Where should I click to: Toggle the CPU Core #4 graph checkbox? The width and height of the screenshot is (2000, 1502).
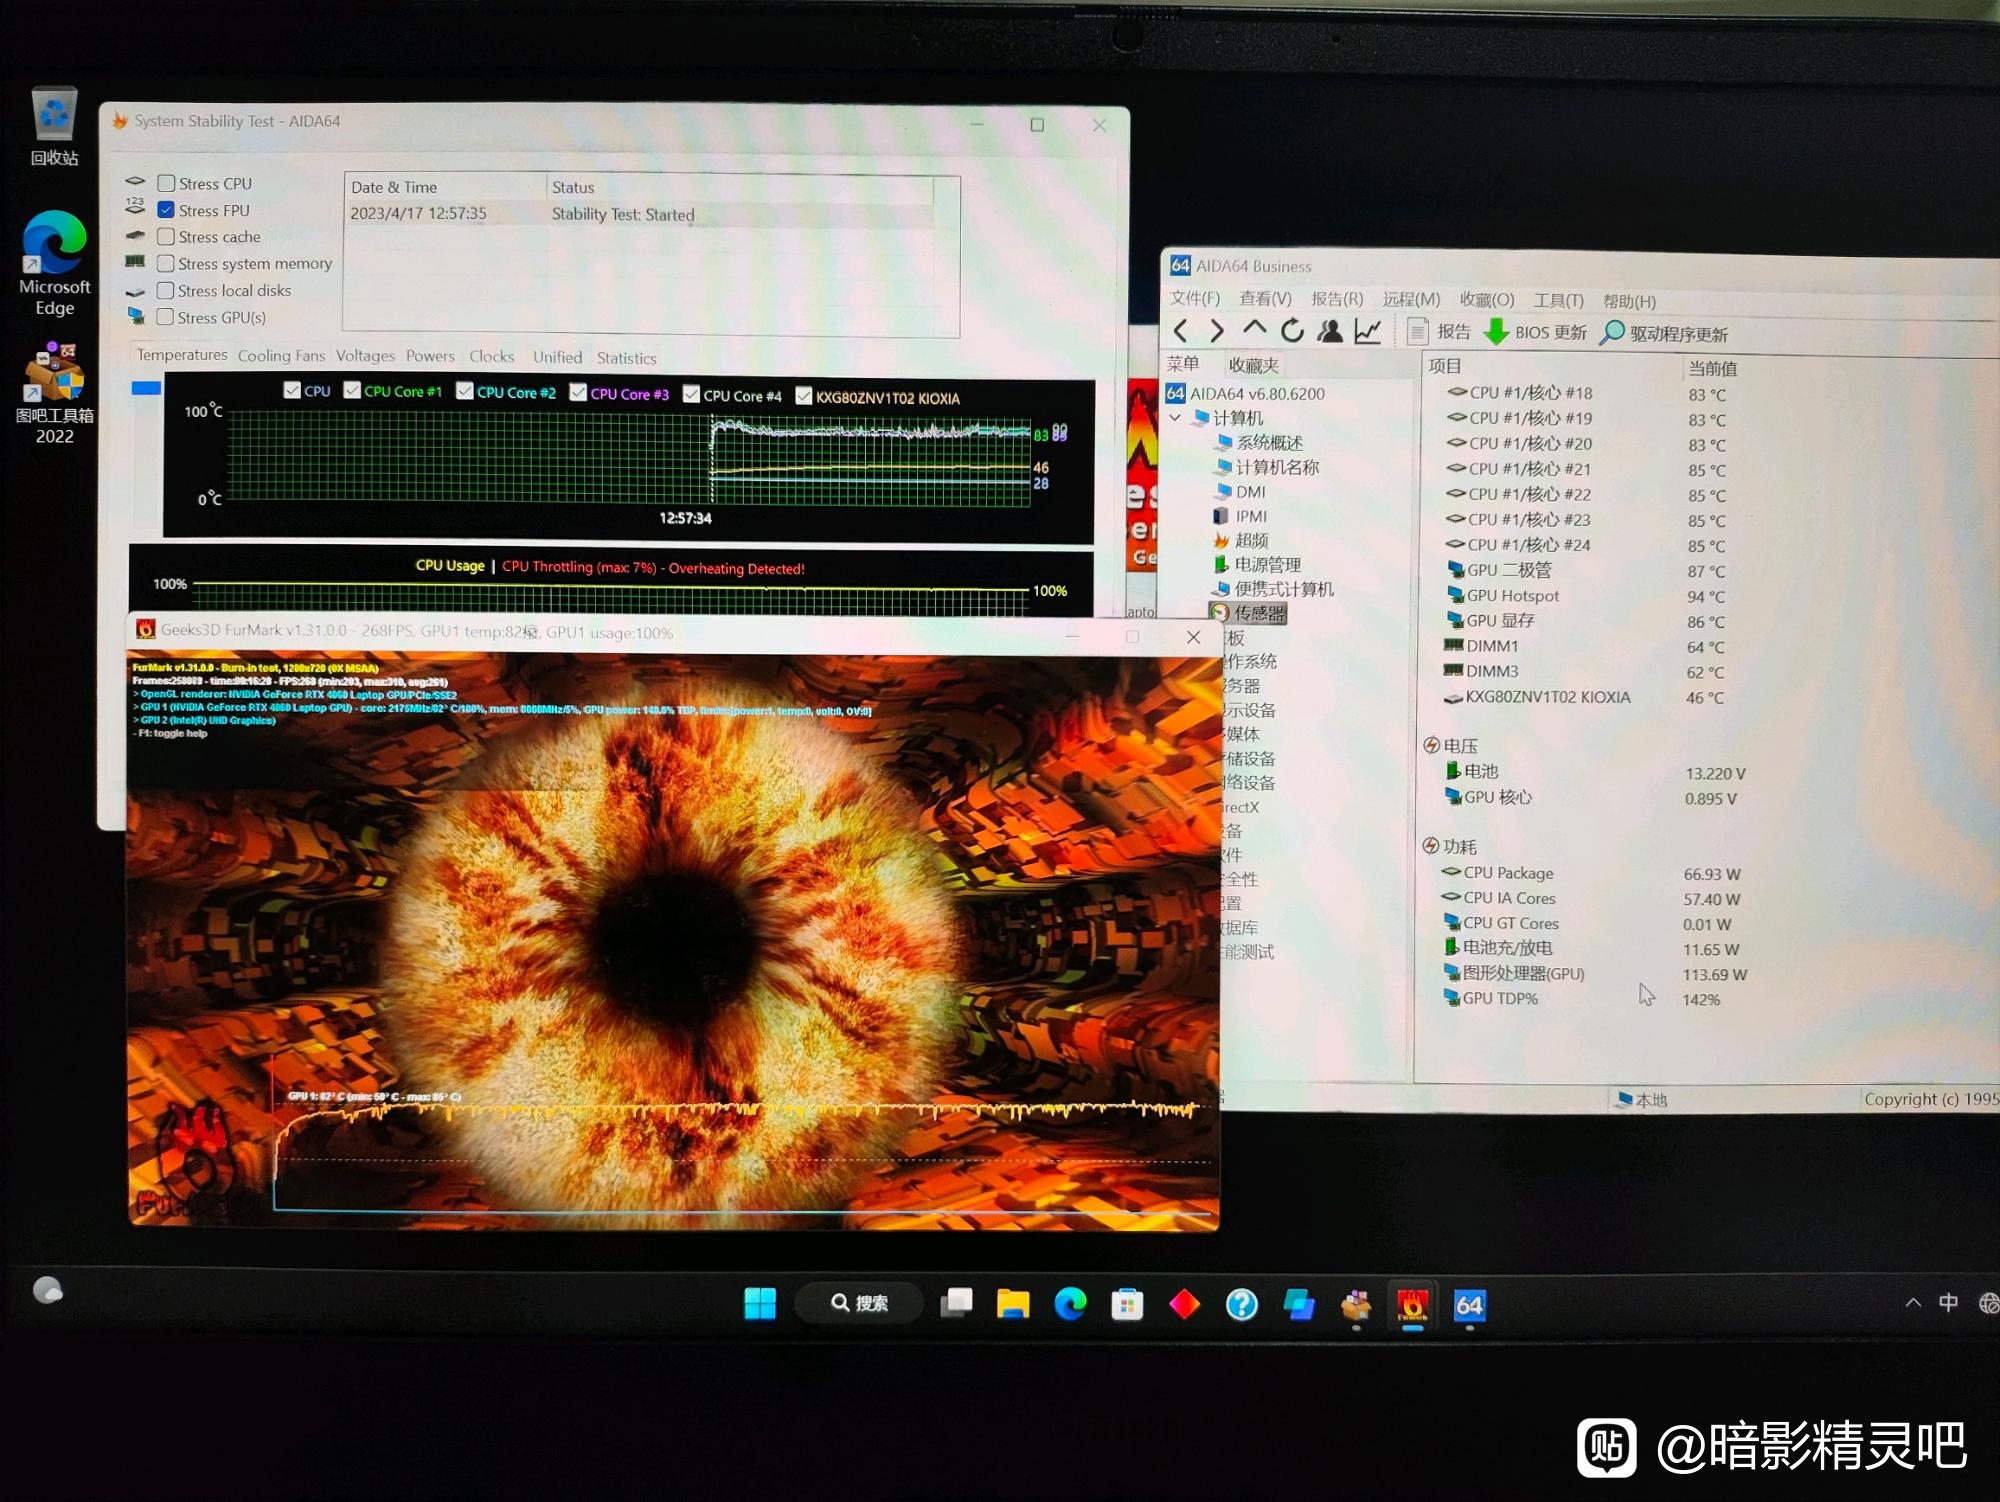click(x=691, y=394)
